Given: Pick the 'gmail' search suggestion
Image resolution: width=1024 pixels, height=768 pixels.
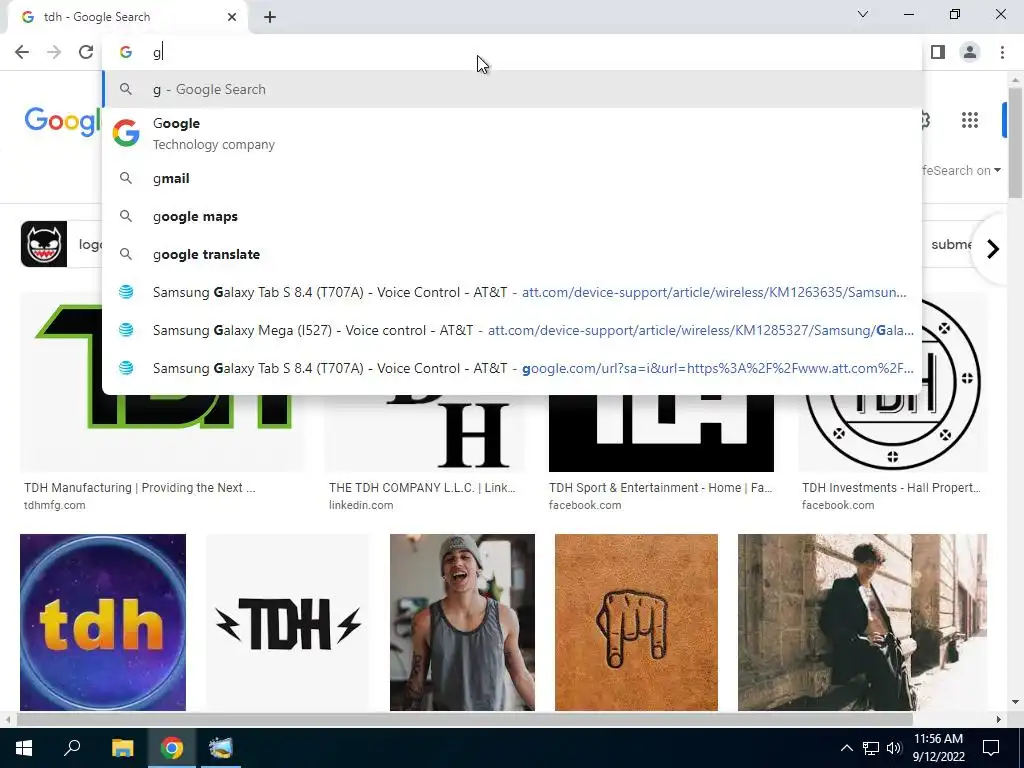Looking at the screenshot, I should coord(512,178).
